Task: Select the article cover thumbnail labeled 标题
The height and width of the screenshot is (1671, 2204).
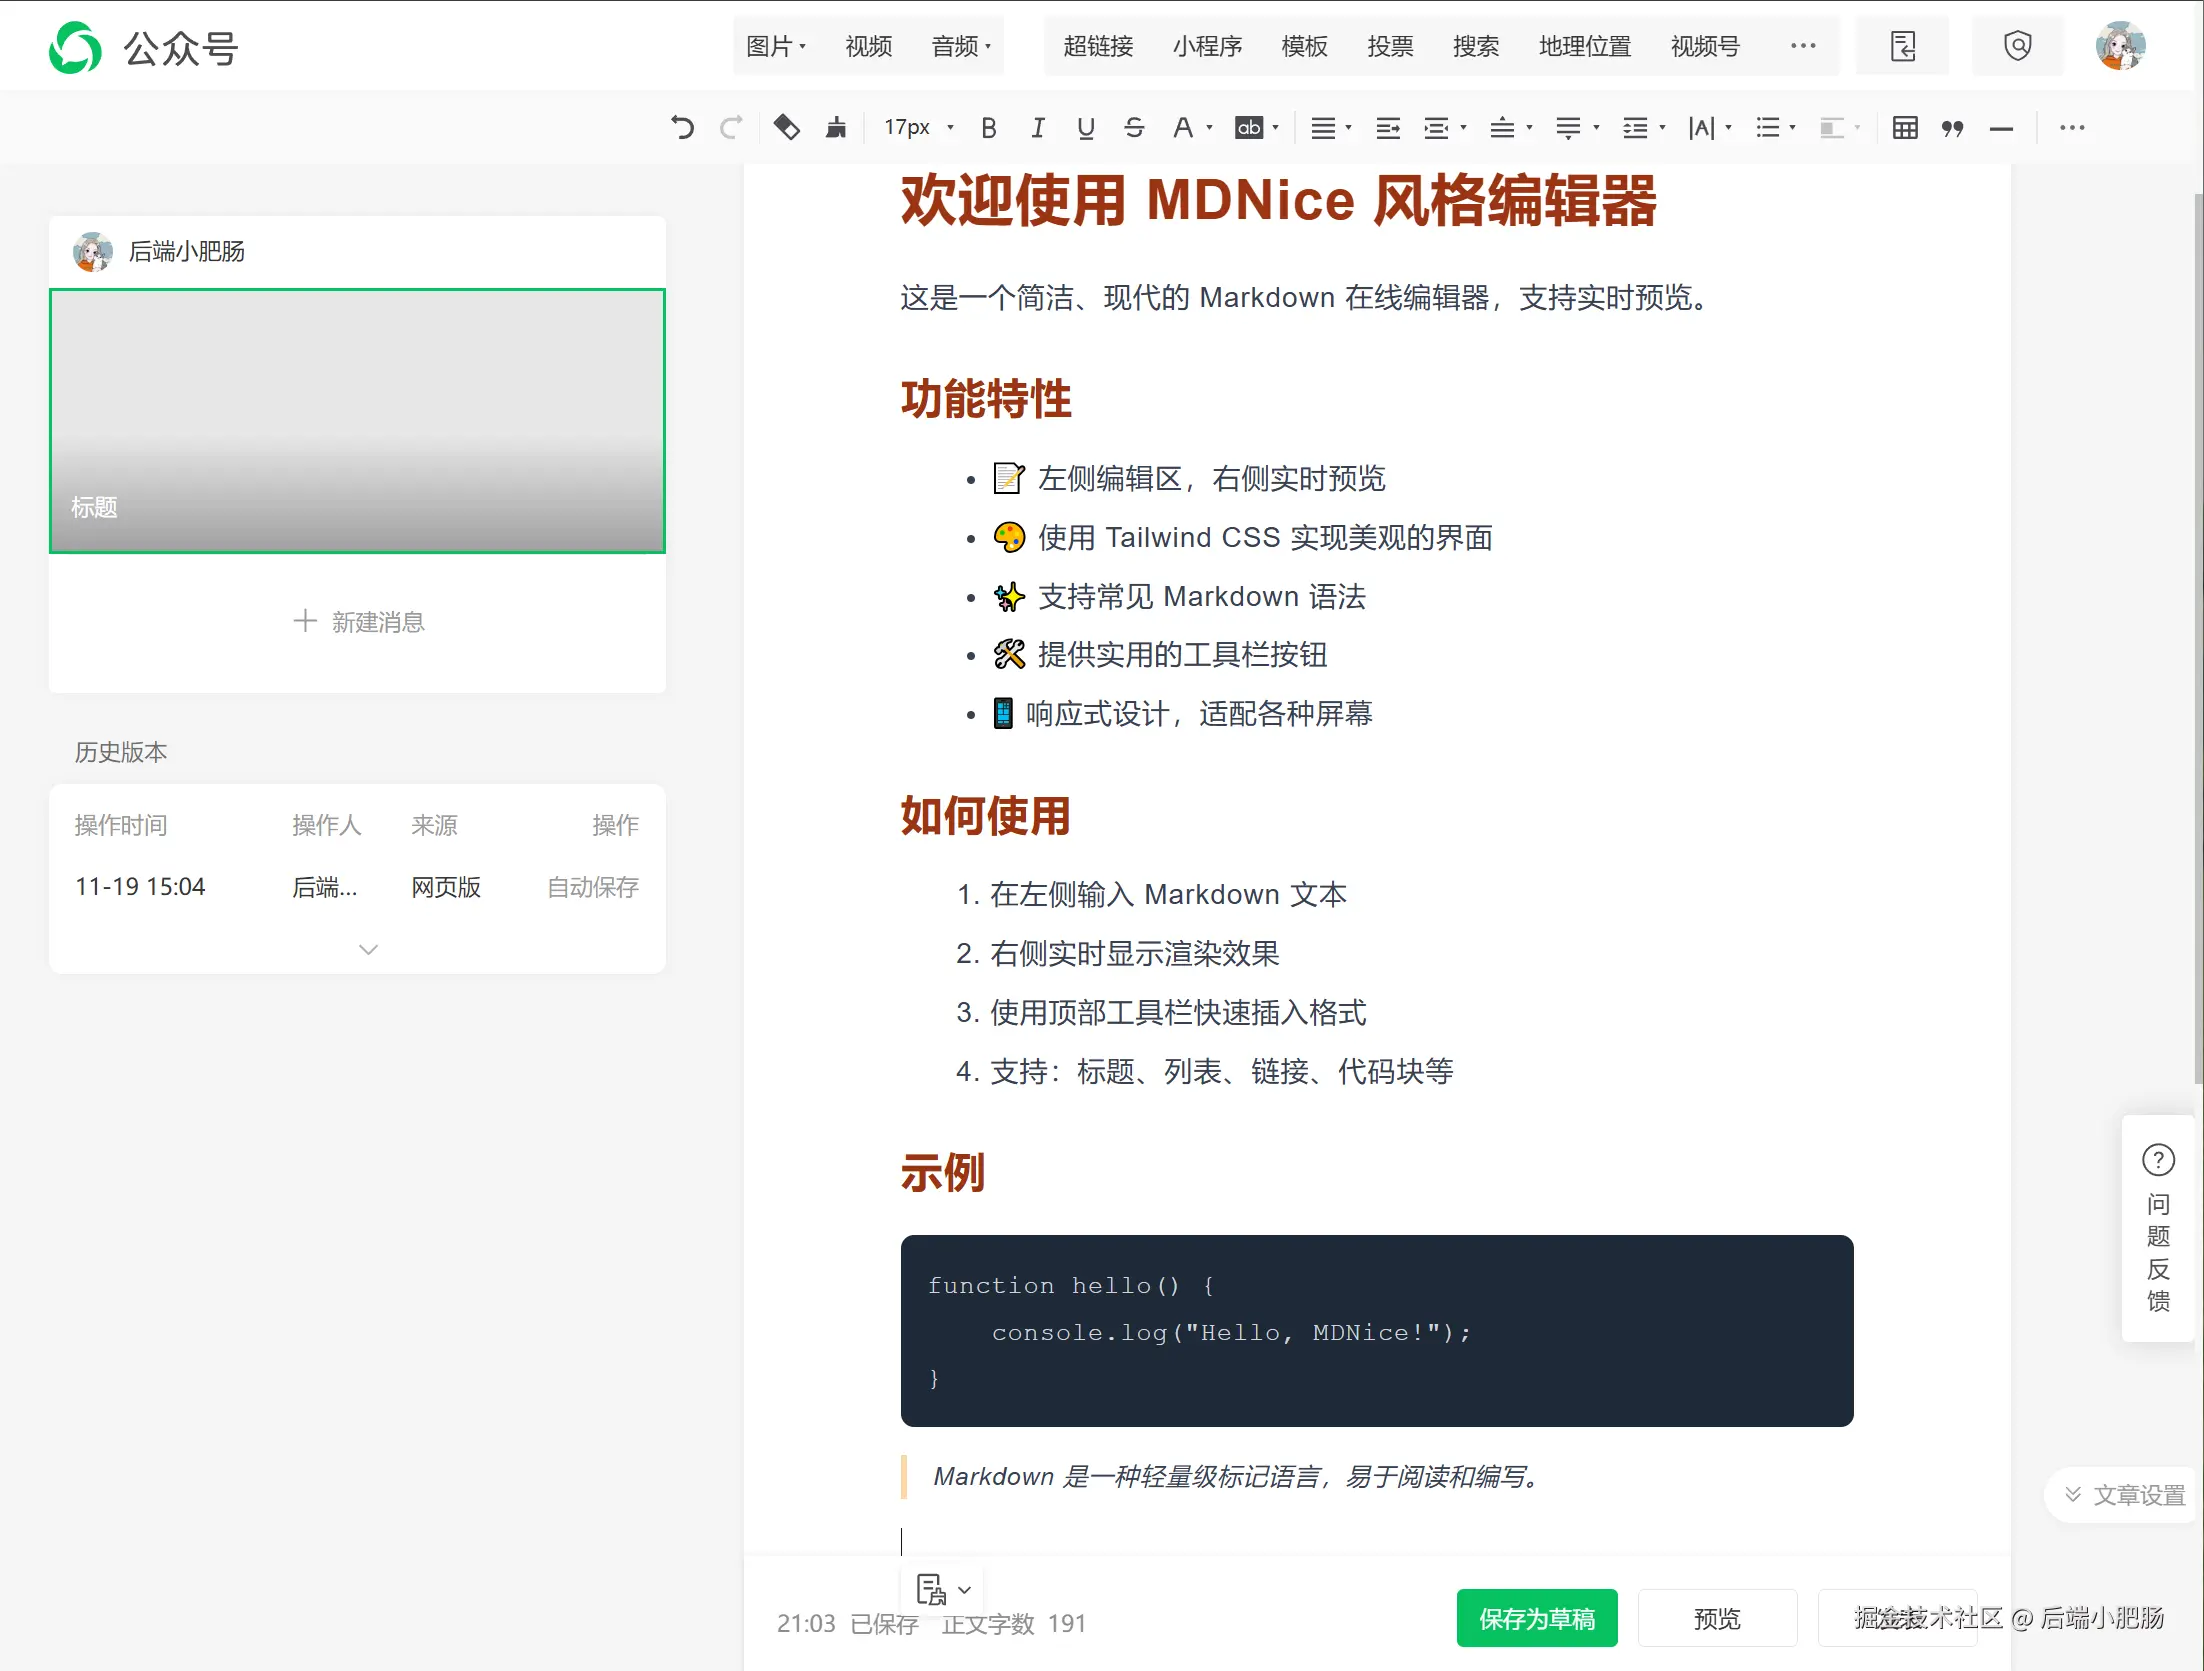Action: tap(357, 421)
